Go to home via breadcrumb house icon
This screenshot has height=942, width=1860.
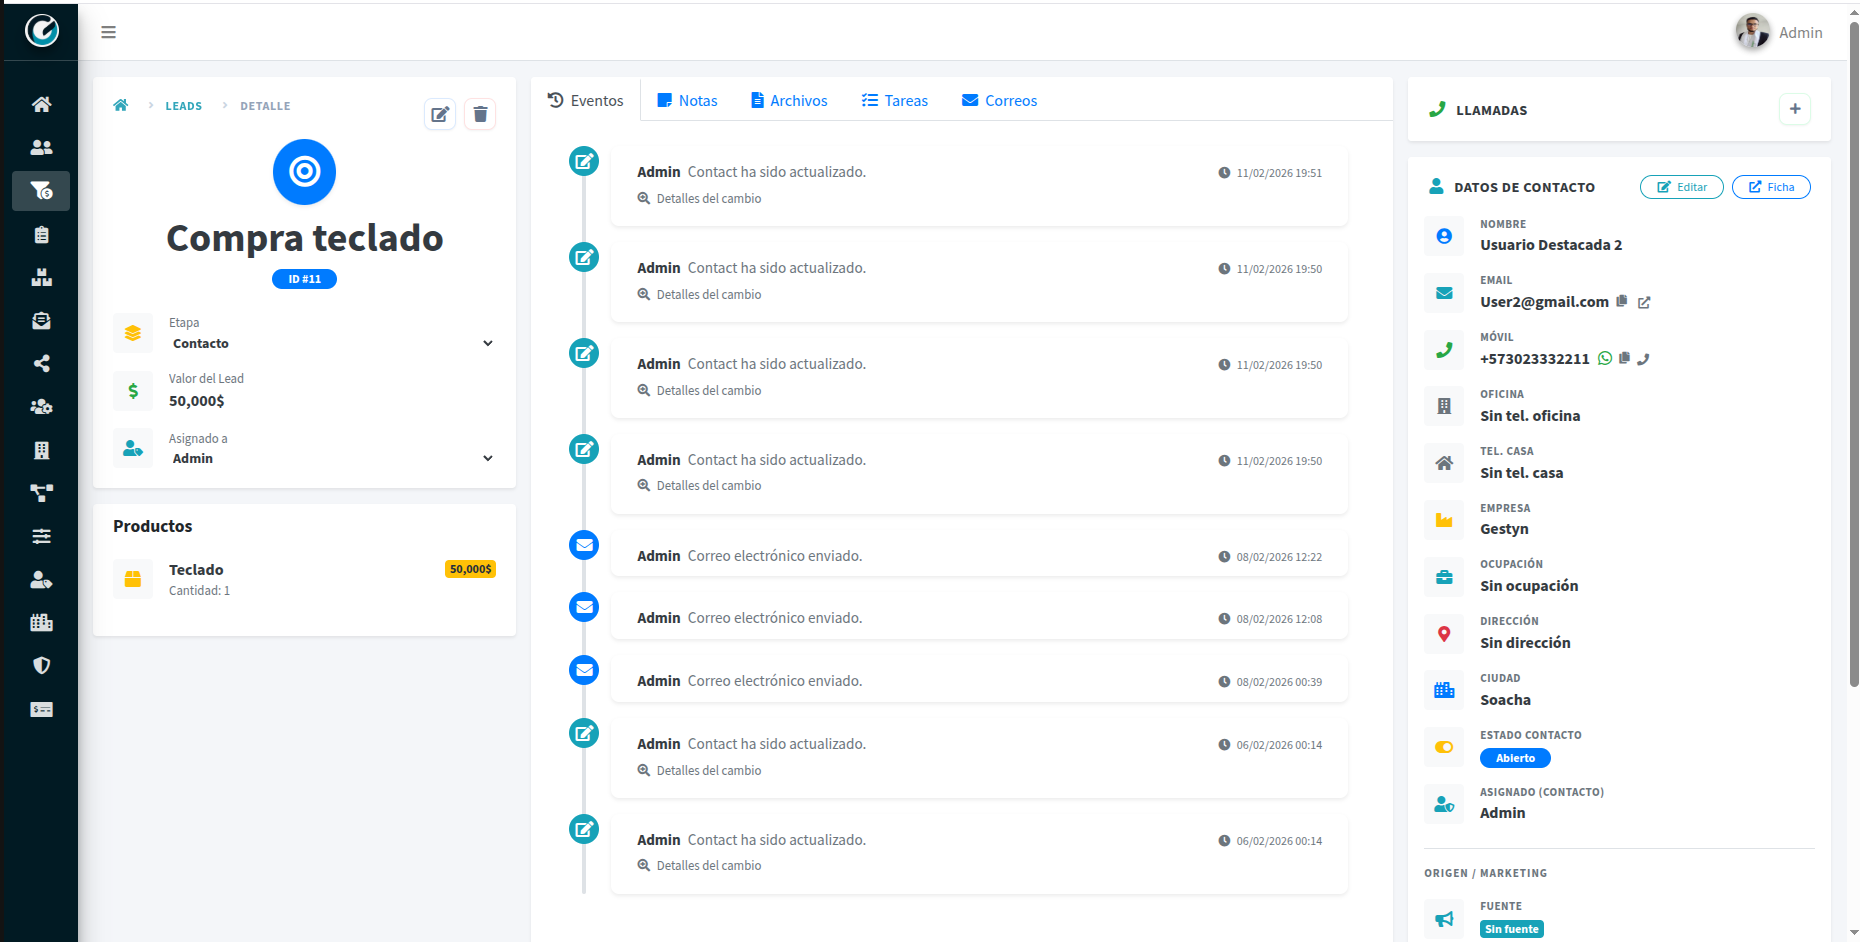coord(121,105)
